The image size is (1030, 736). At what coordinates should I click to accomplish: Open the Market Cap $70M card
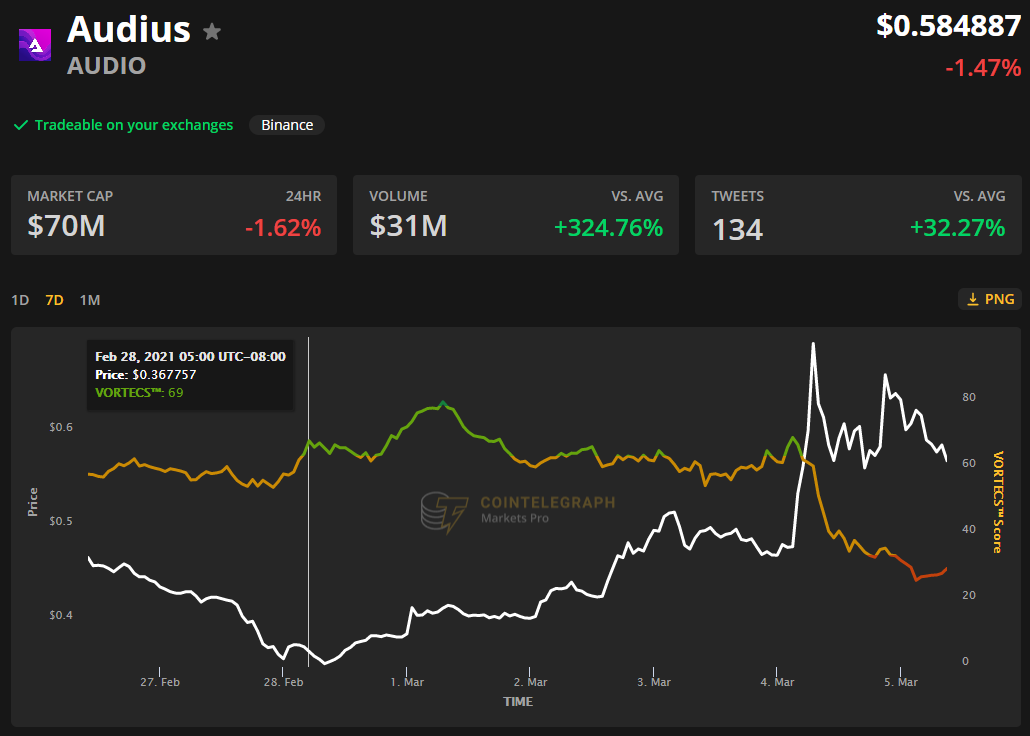coord(174,215)
